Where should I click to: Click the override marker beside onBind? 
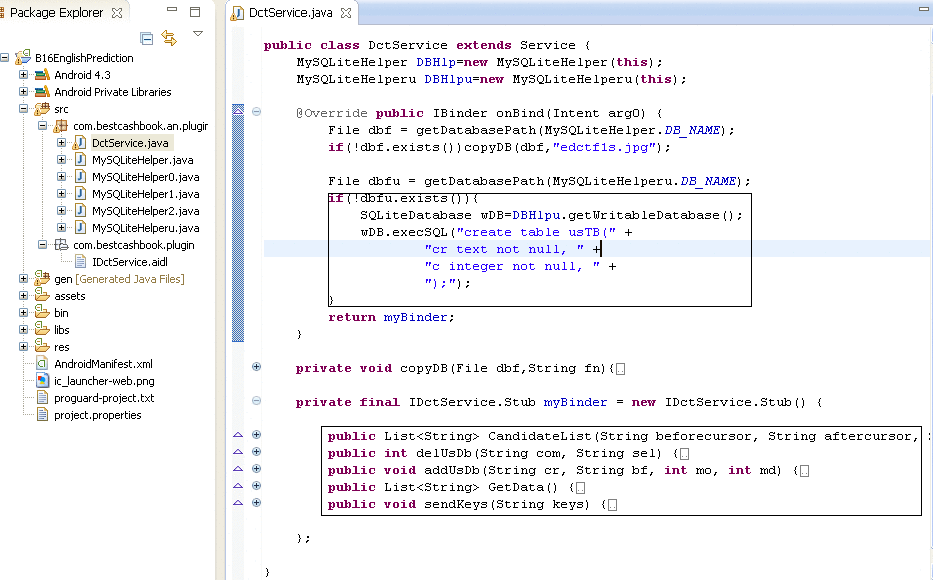point(238,109)
